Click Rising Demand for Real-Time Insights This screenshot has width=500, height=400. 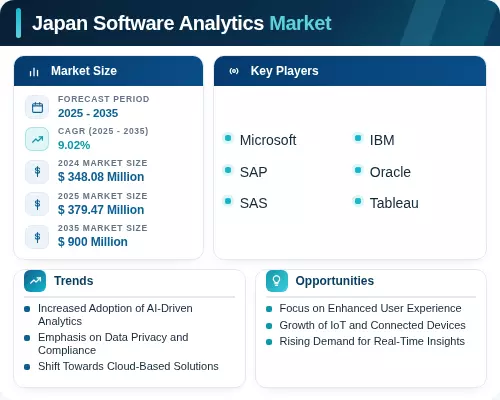pyautogui.click(x=372, y=341)
